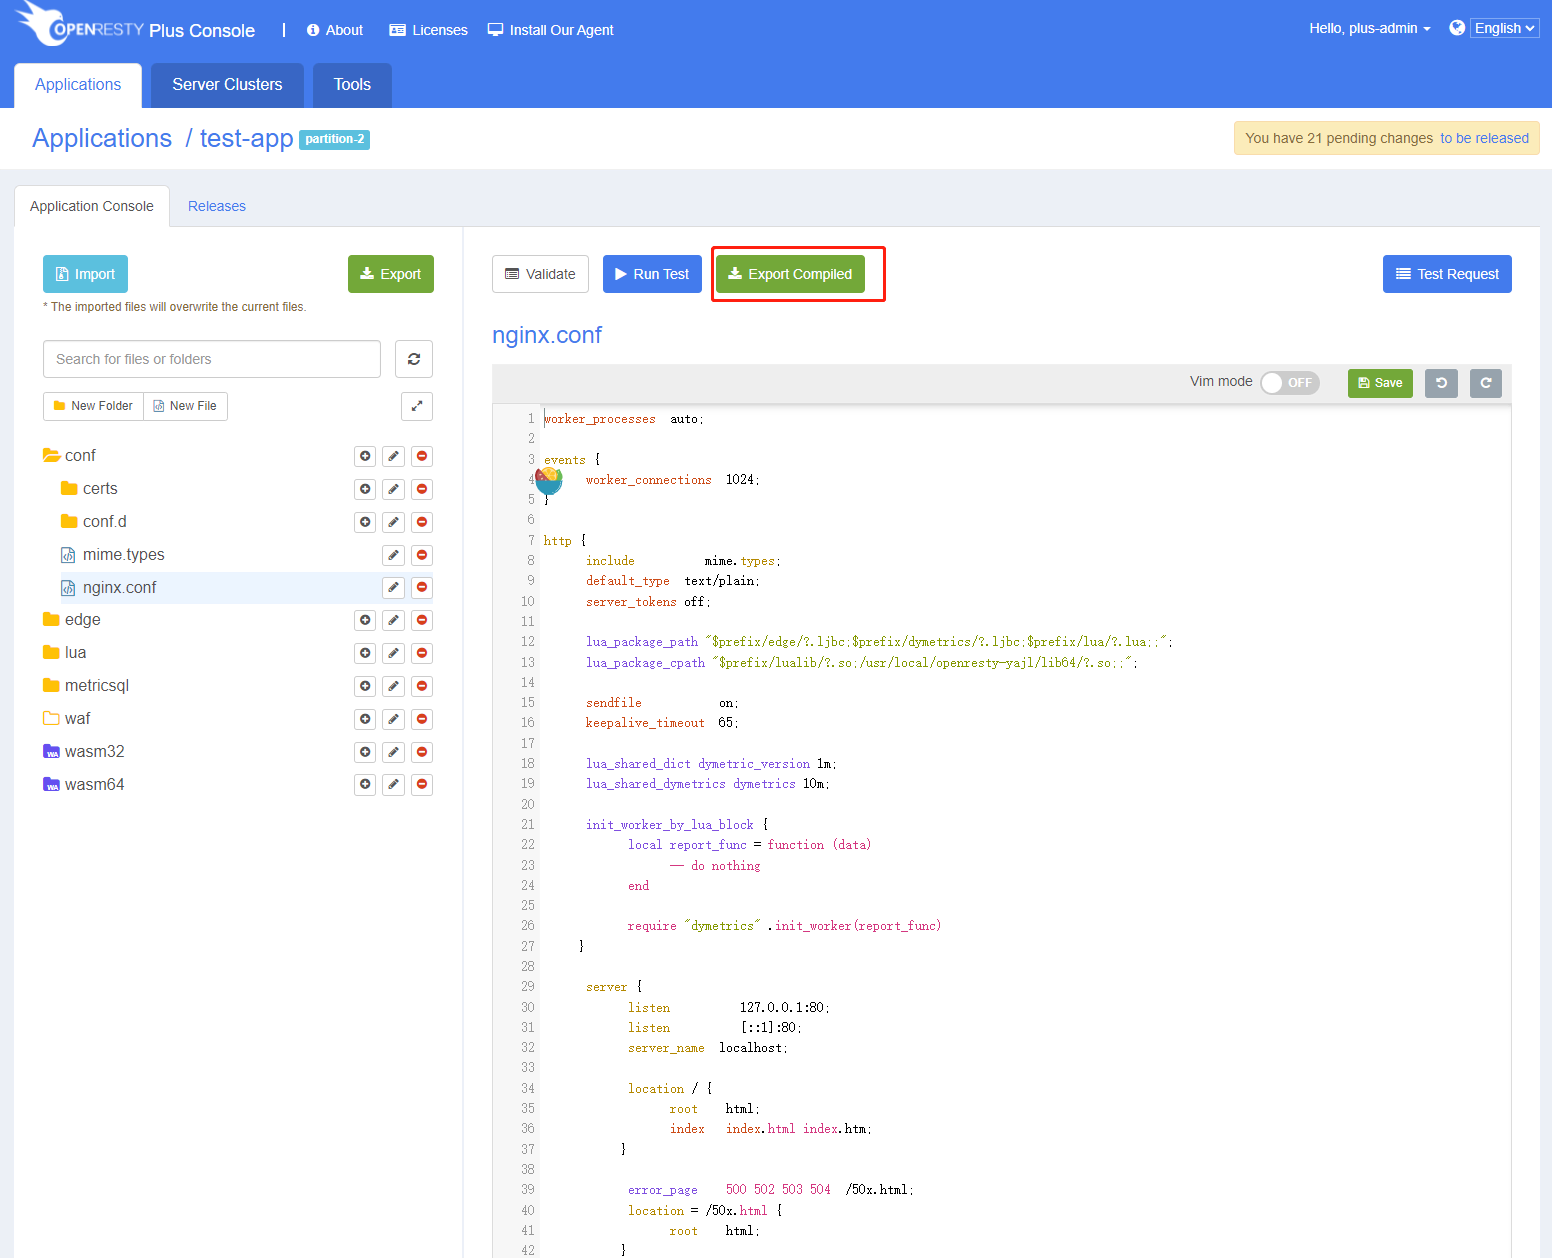Focus the search files or folders field
The width and height of the screenshot is (1552, 1258).
(x=212, y=359)
